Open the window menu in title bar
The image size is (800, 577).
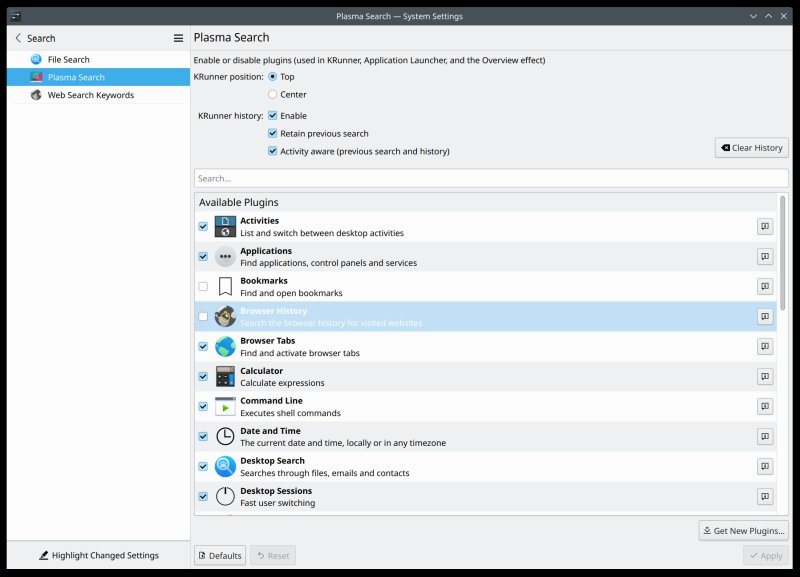(x=15, y=16)
